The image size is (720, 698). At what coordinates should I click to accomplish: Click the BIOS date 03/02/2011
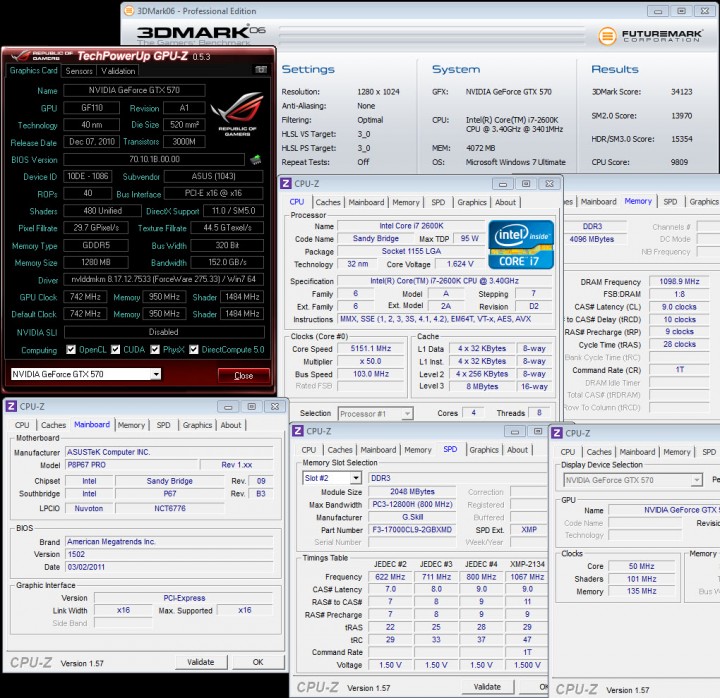[169, 567]
